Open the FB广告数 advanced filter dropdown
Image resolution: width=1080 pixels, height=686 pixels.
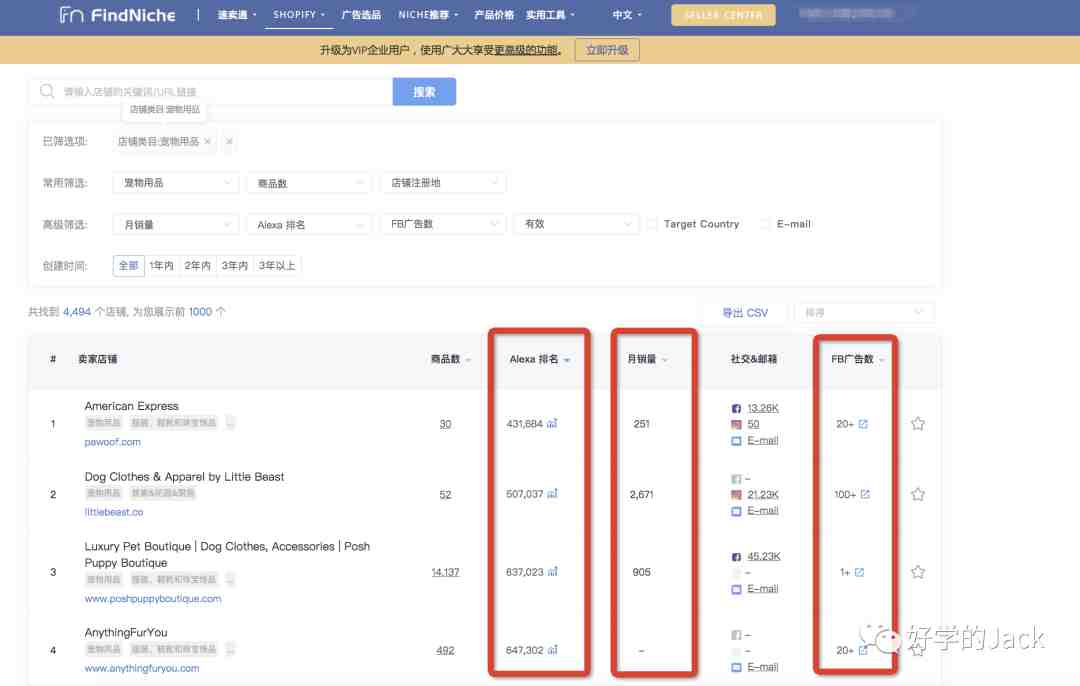(x=443, y=224)
